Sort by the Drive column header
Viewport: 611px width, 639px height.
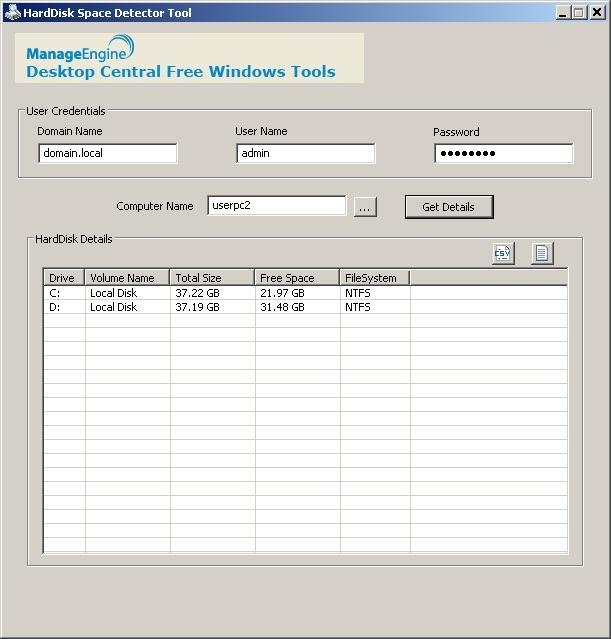(x=64, y=278)
